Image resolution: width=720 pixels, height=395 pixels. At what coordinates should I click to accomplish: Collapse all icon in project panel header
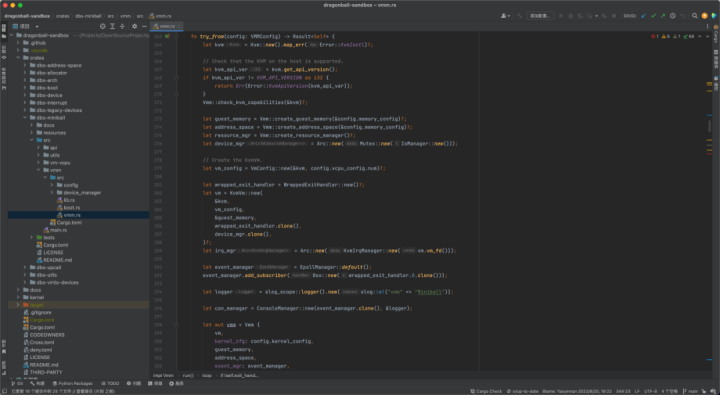coord(122,26)
